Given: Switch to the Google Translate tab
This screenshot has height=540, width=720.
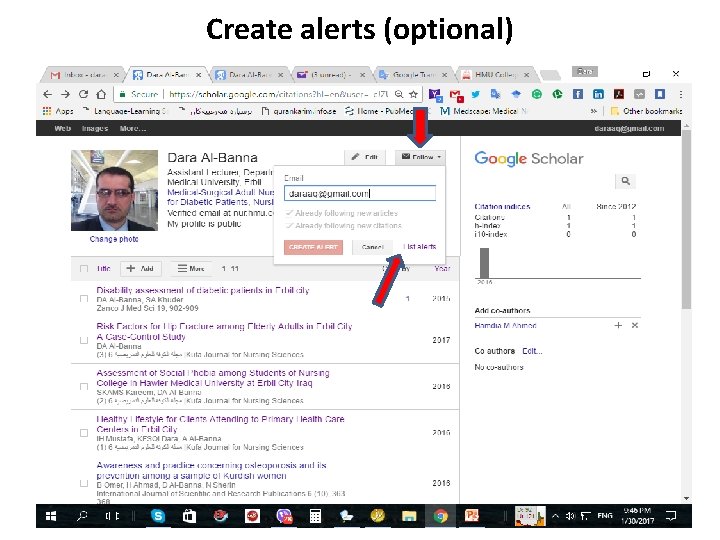Looking at the screenshot, I should (413, 74).
